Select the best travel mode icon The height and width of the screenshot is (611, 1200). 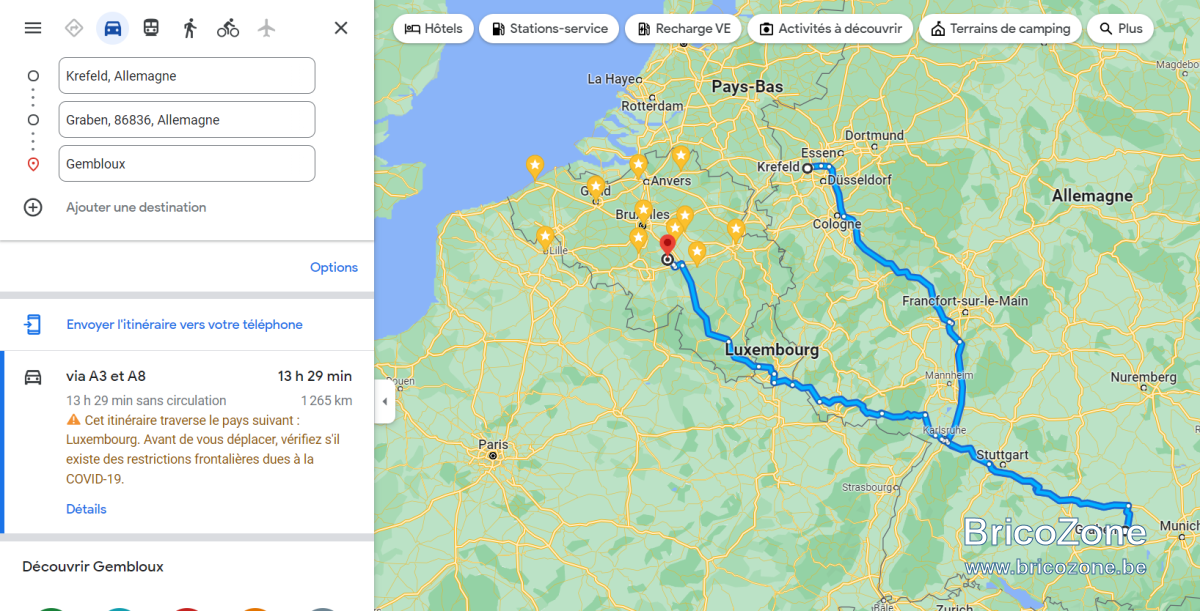[x=73, y=28]
